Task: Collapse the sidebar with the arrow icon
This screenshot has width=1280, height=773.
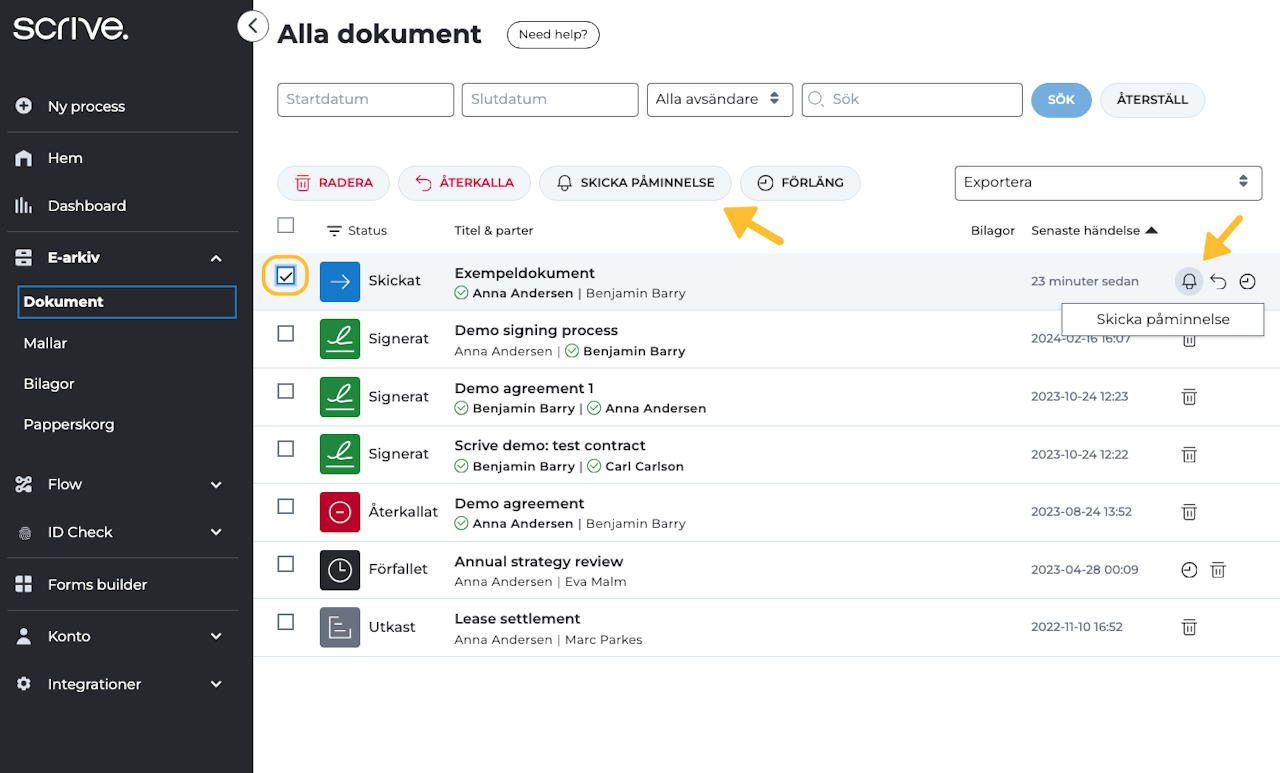Action: (x=253, y=26)
